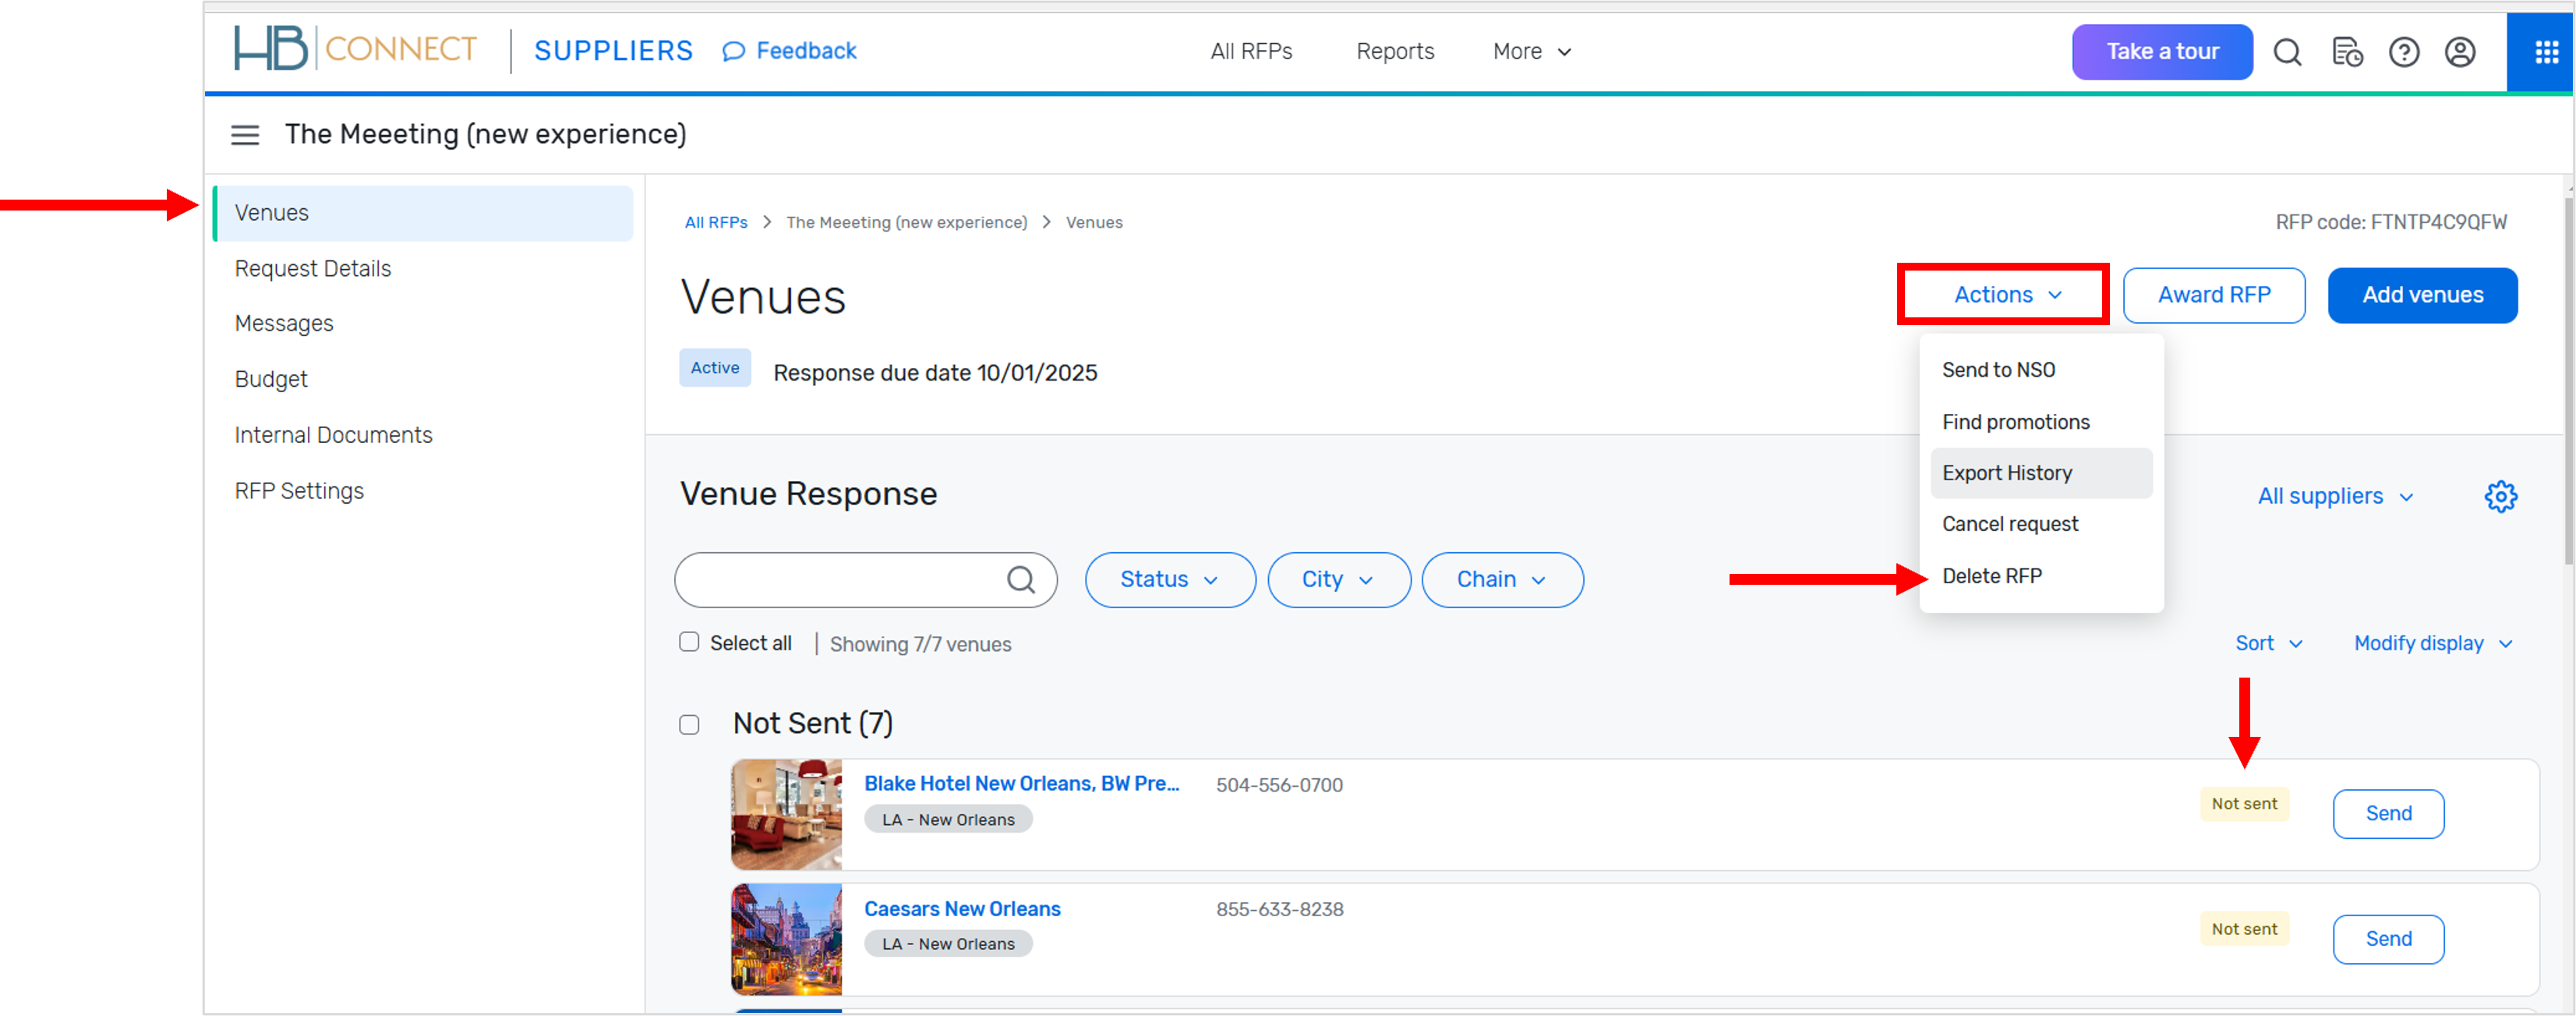Click the Feedback chat bubble icon
Viewport: 2576px width, 1016px height.
pos(733,52)
